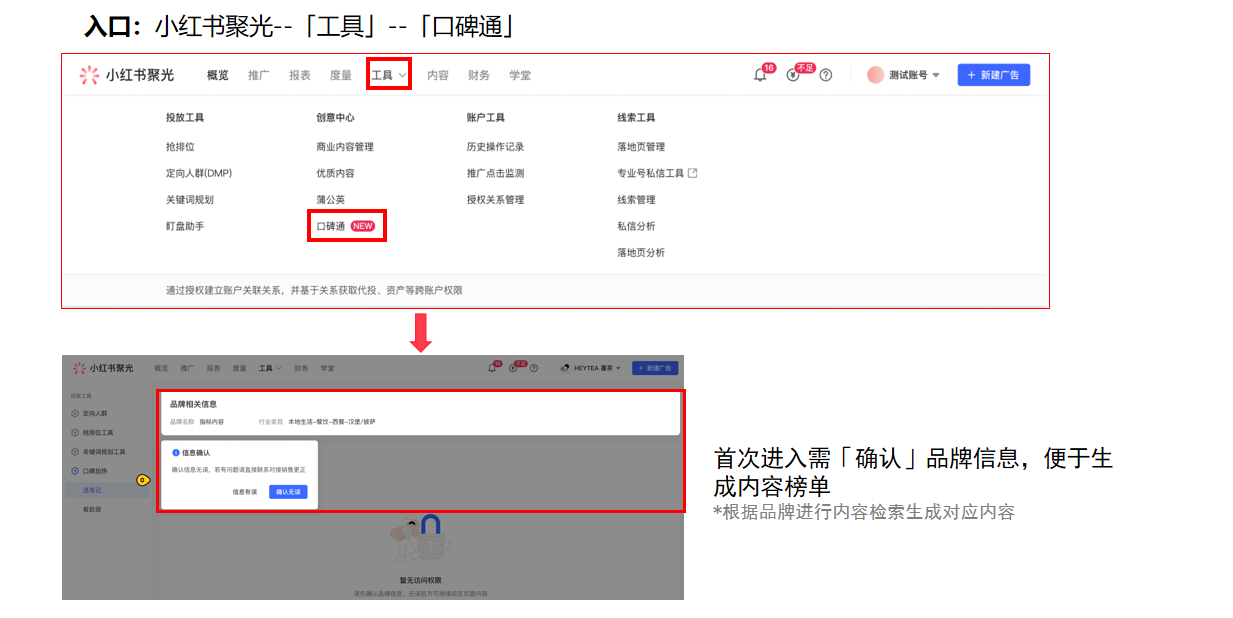The height and width of the screenshot is (618, 1233).
Task: Click 概览 tab in lower screenshot
Action: [x=162, y=368]
